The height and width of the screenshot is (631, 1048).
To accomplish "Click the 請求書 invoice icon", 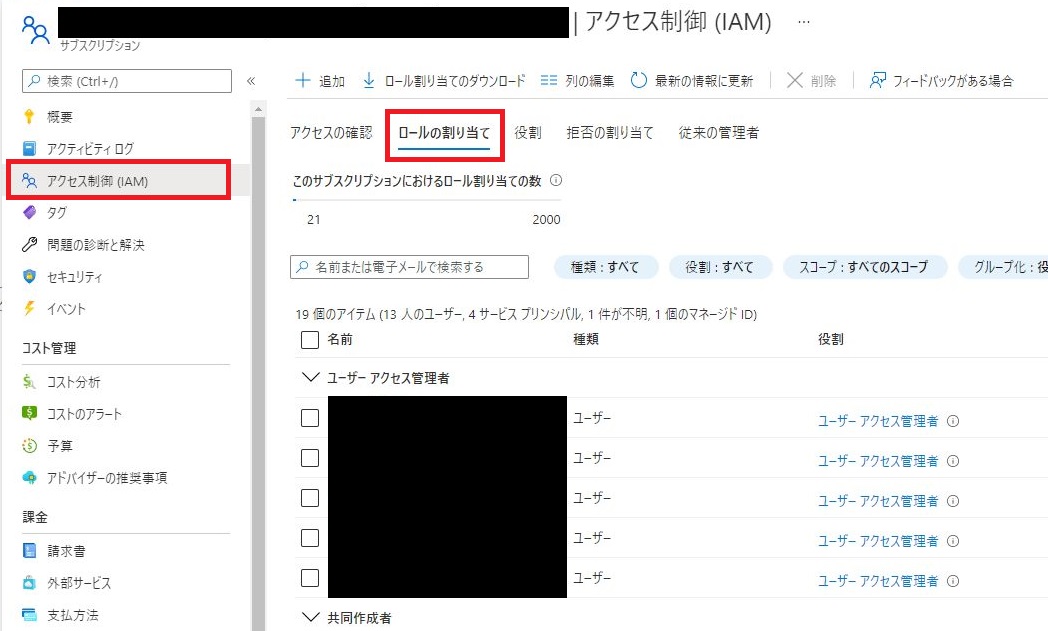I will point(29,551).
